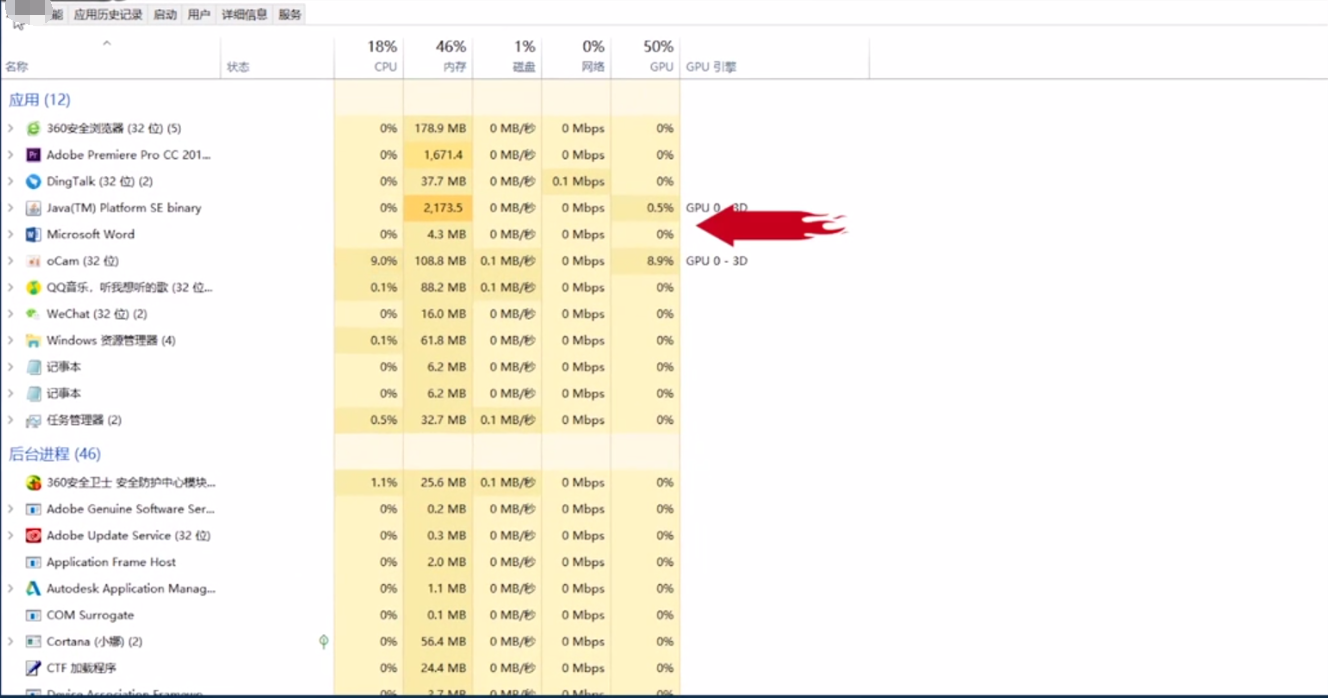
Task: Click the 2,173.5 memory value for Java
Action: click(x=443, y=208)
